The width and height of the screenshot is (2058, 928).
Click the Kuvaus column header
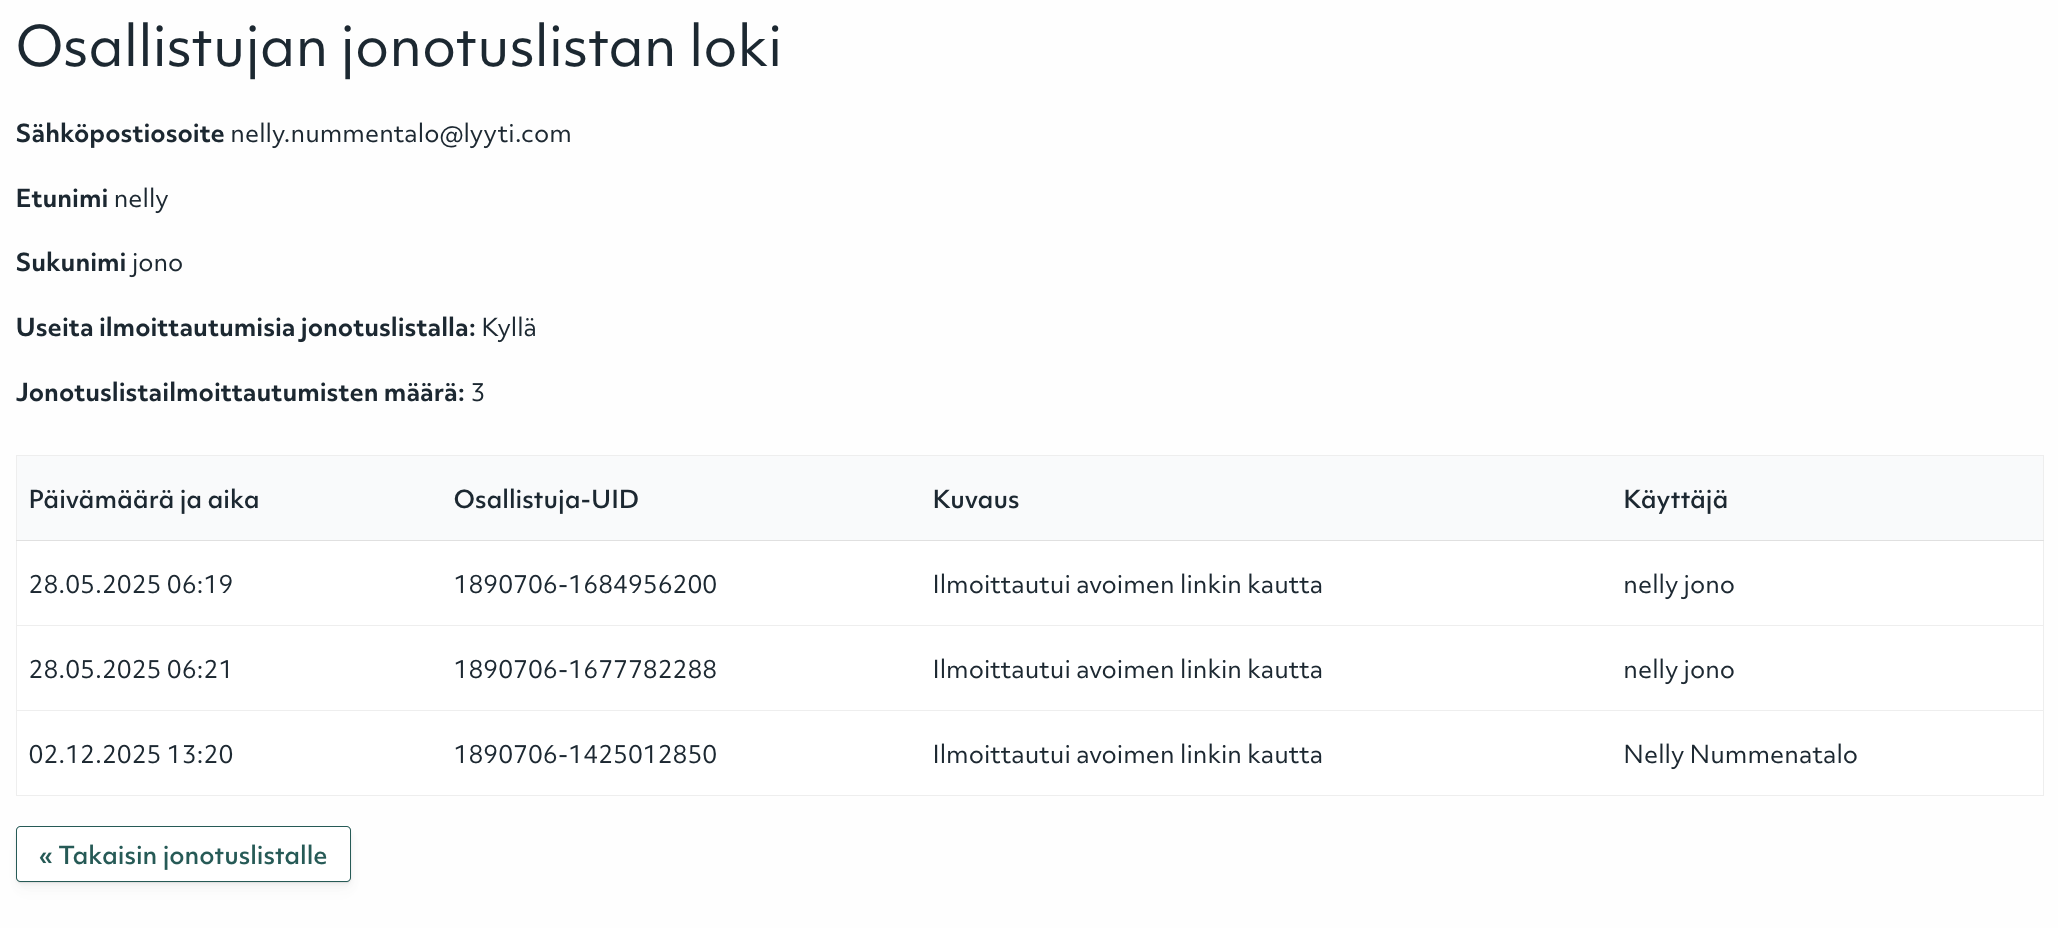point(976,499)
